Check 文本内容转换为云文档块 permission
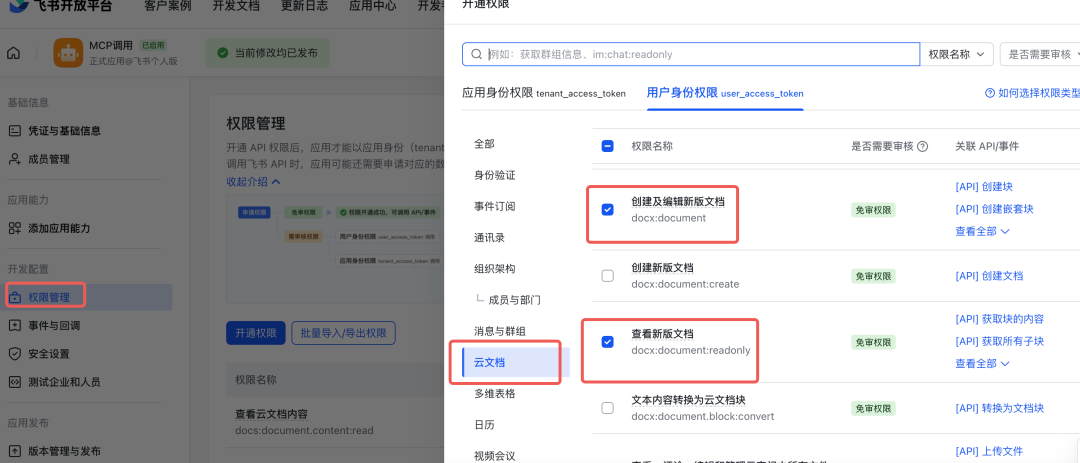This screenshot has height=463, width=1080. 608,408
